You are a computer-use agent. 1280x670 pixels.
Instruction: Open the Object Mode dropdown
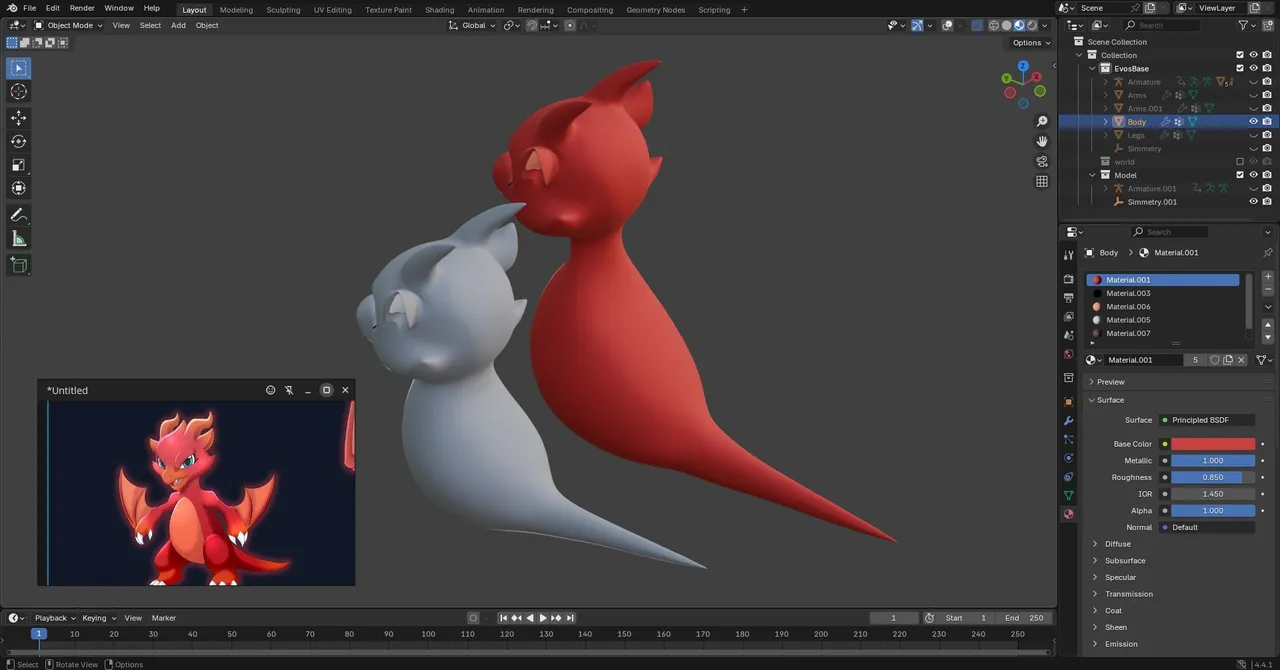click(x=69, y=25)
